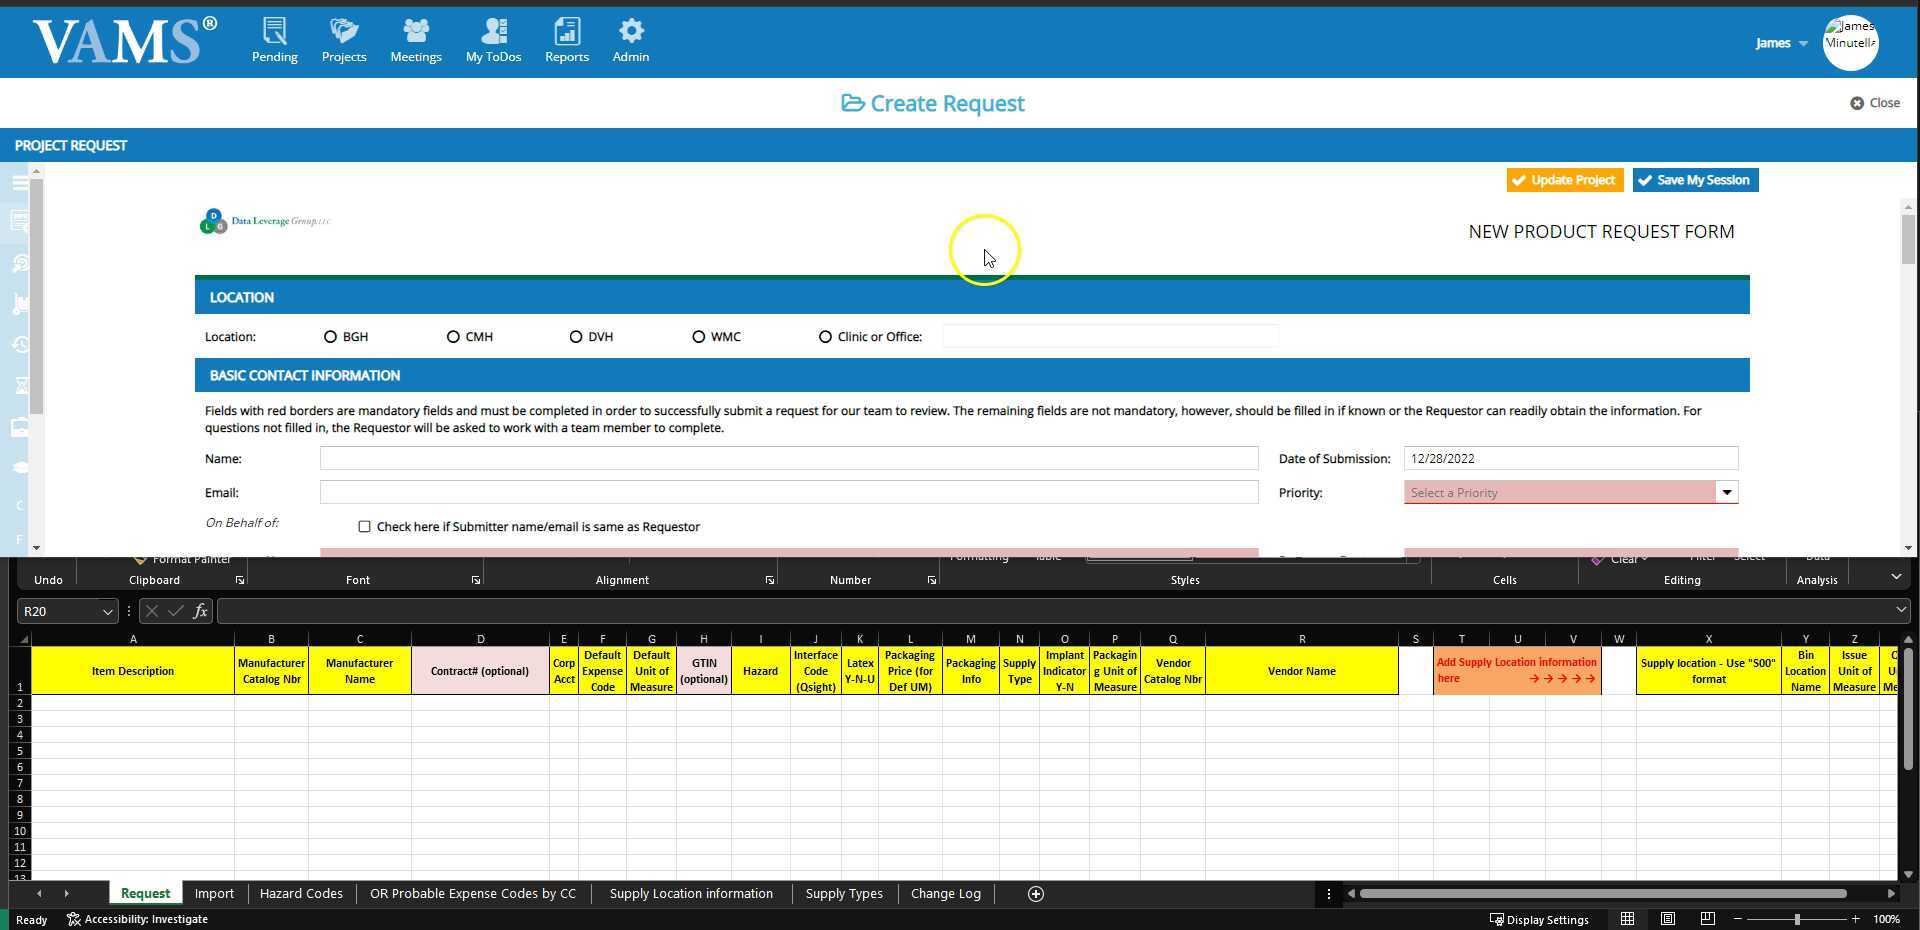This screenshot has width=1920, height=930.
Task: Go to Meetings from the top bar
Action: tap(415, 41)
